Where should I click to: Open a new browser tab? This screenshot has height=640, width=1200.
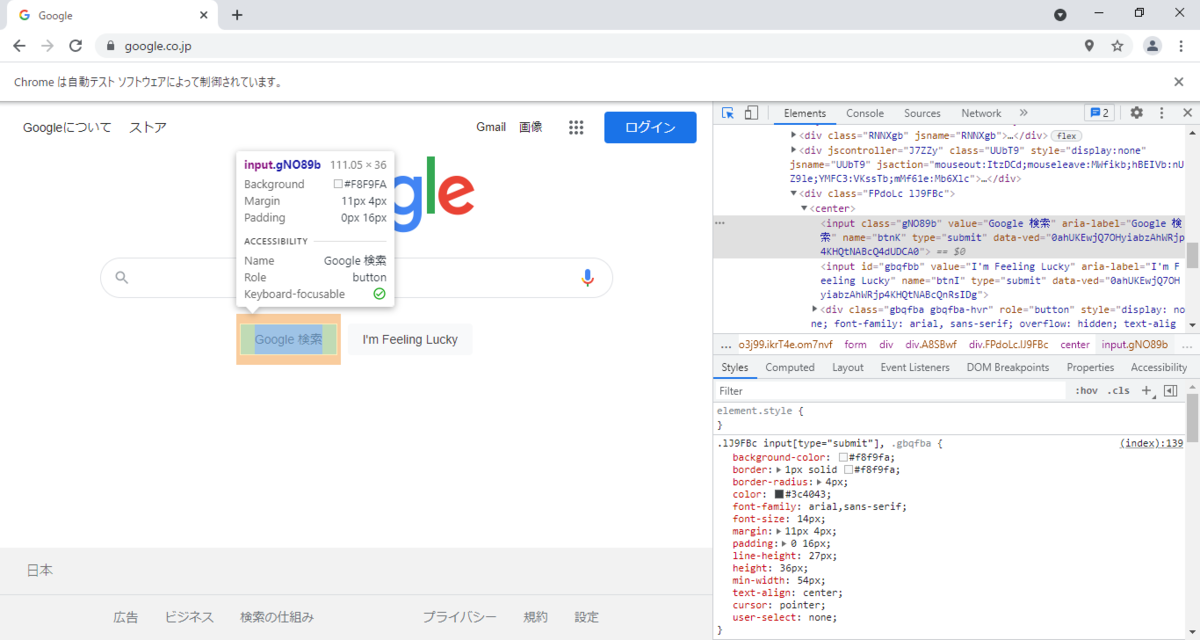(x=237, y=15)
